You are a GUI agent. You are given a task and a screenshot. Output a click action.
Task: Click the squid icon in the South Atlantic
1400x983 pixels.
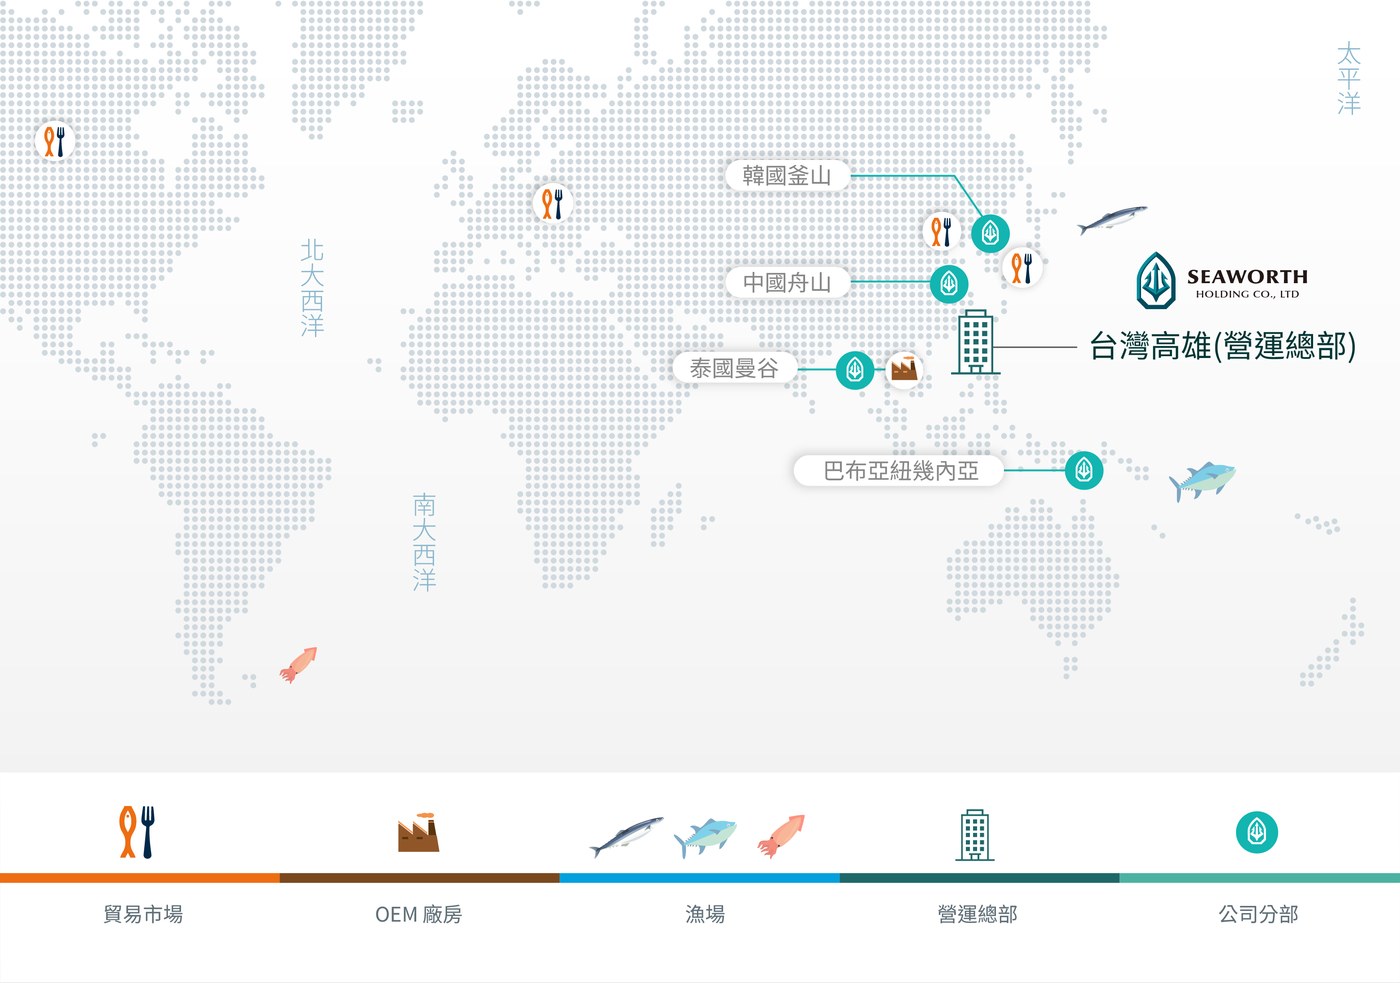coord(298,664)
